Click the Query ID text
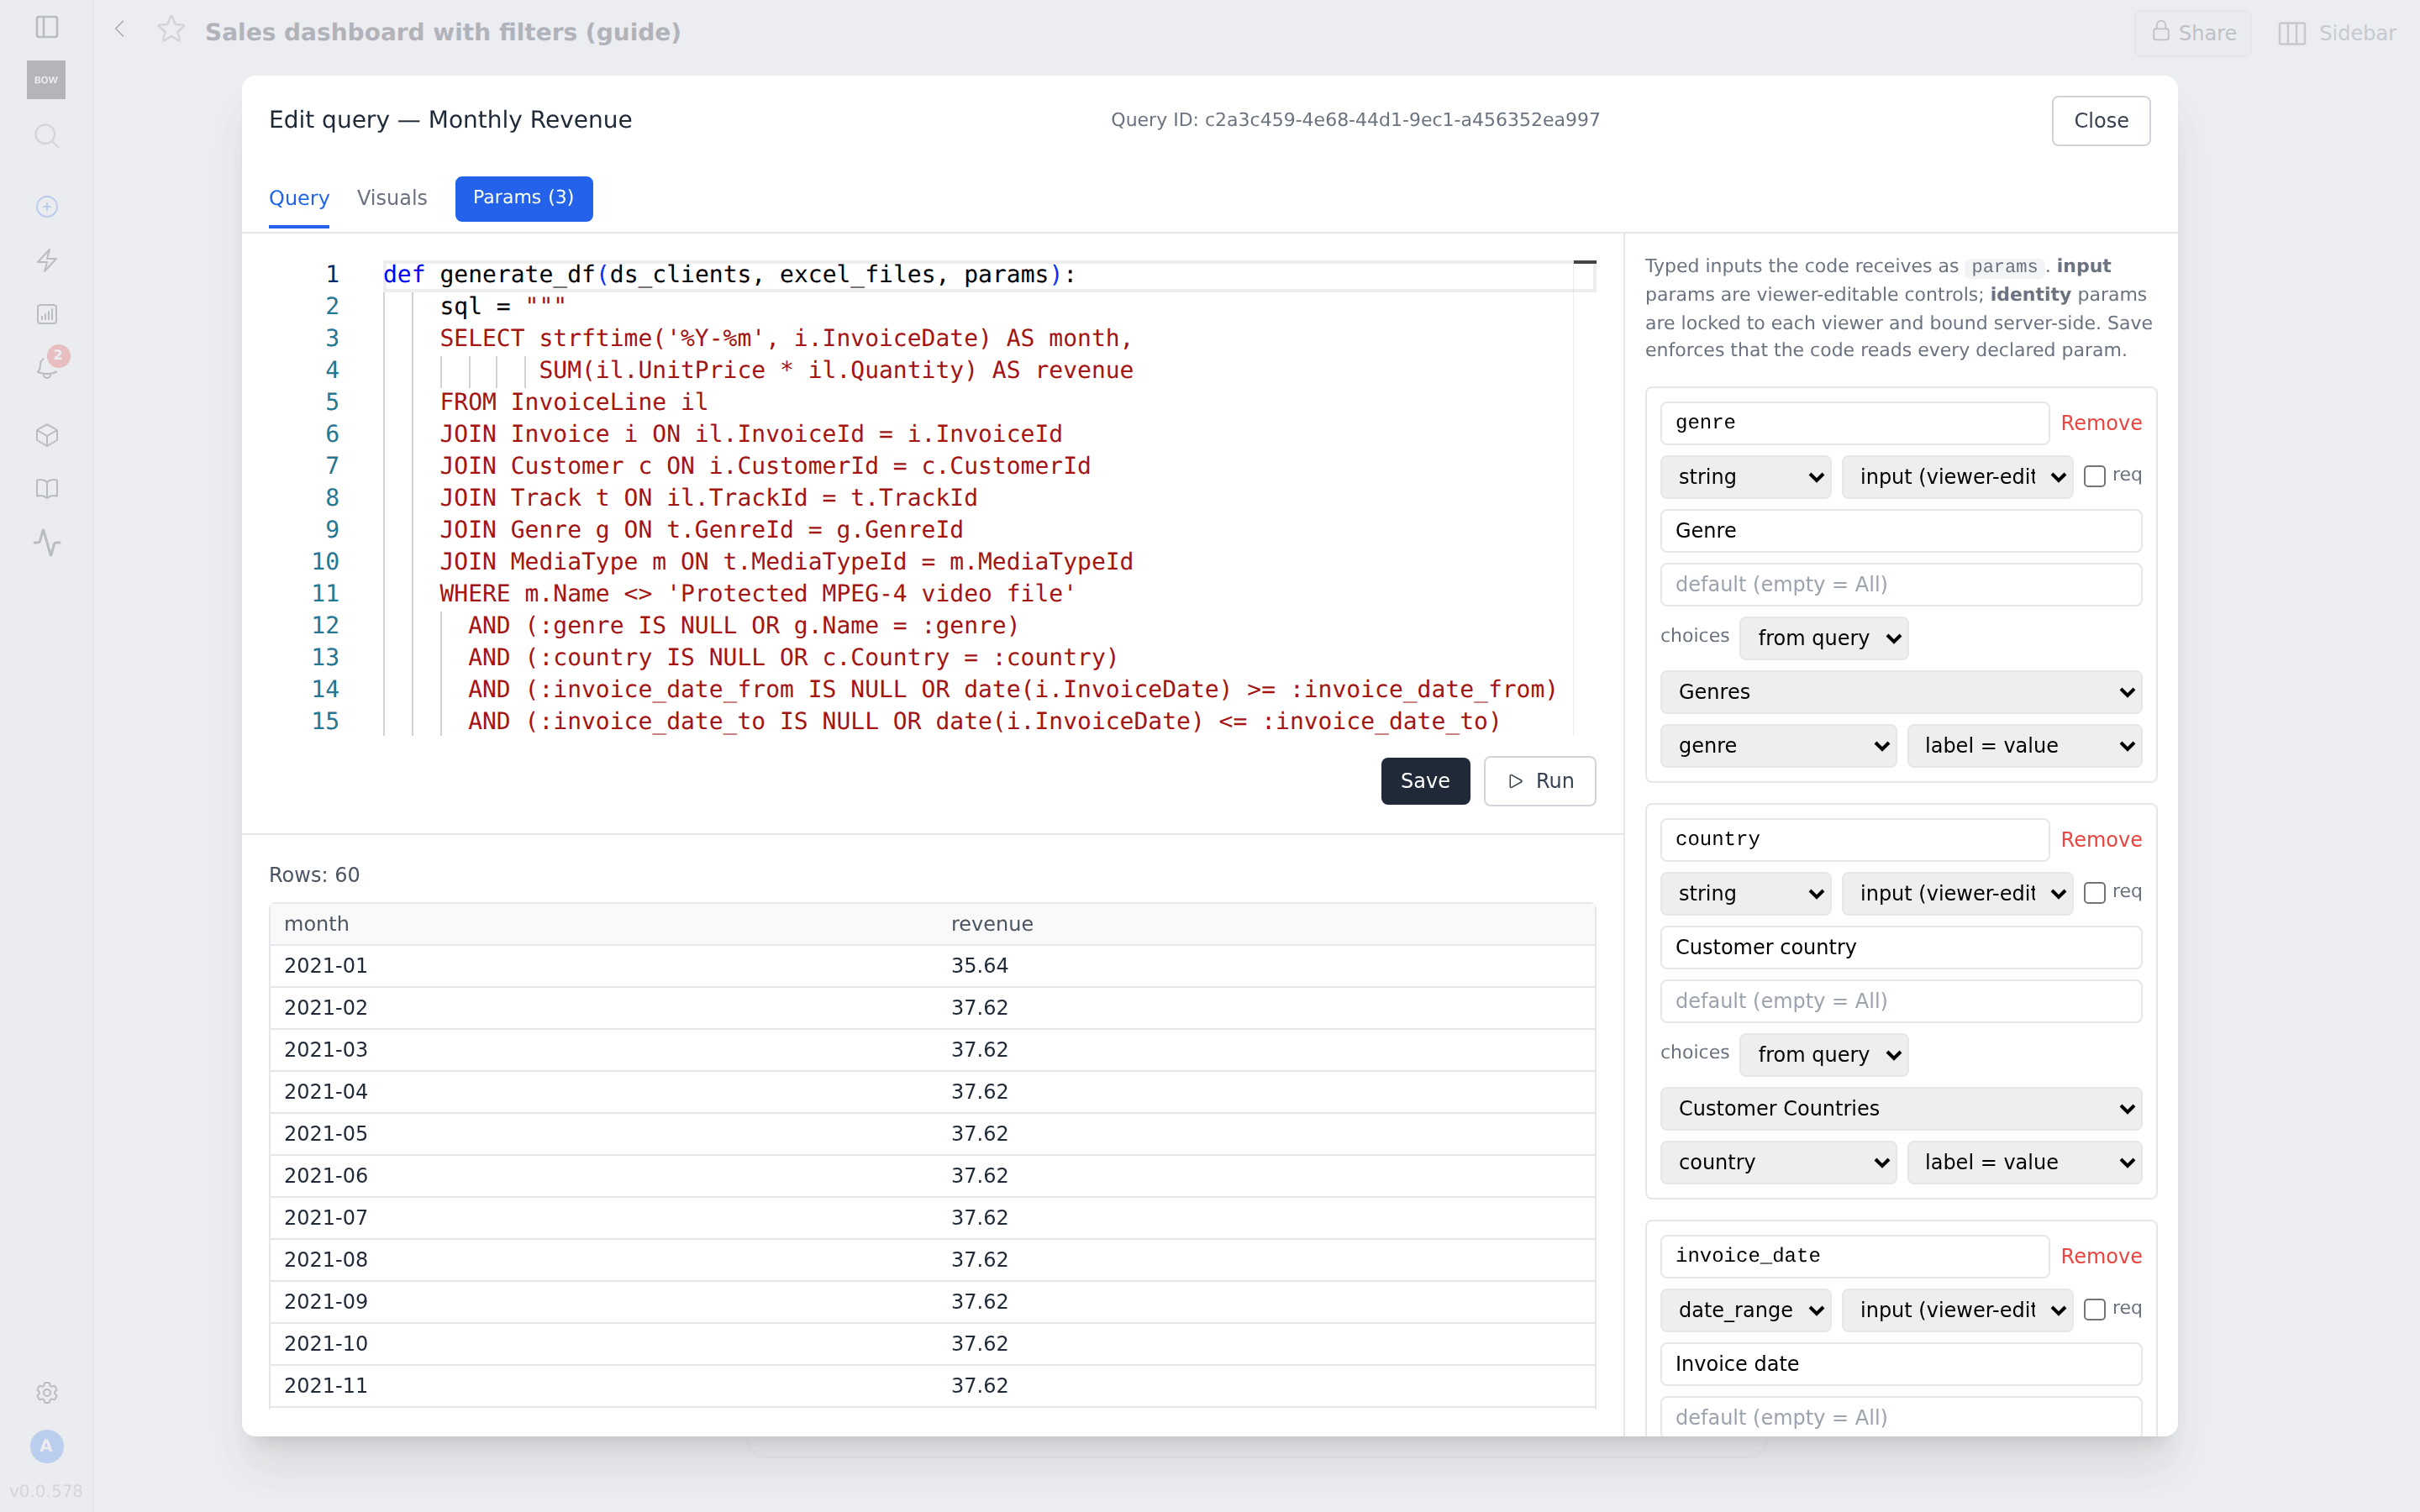This screenshot has width=2420, height=1512. point(1355,120)
